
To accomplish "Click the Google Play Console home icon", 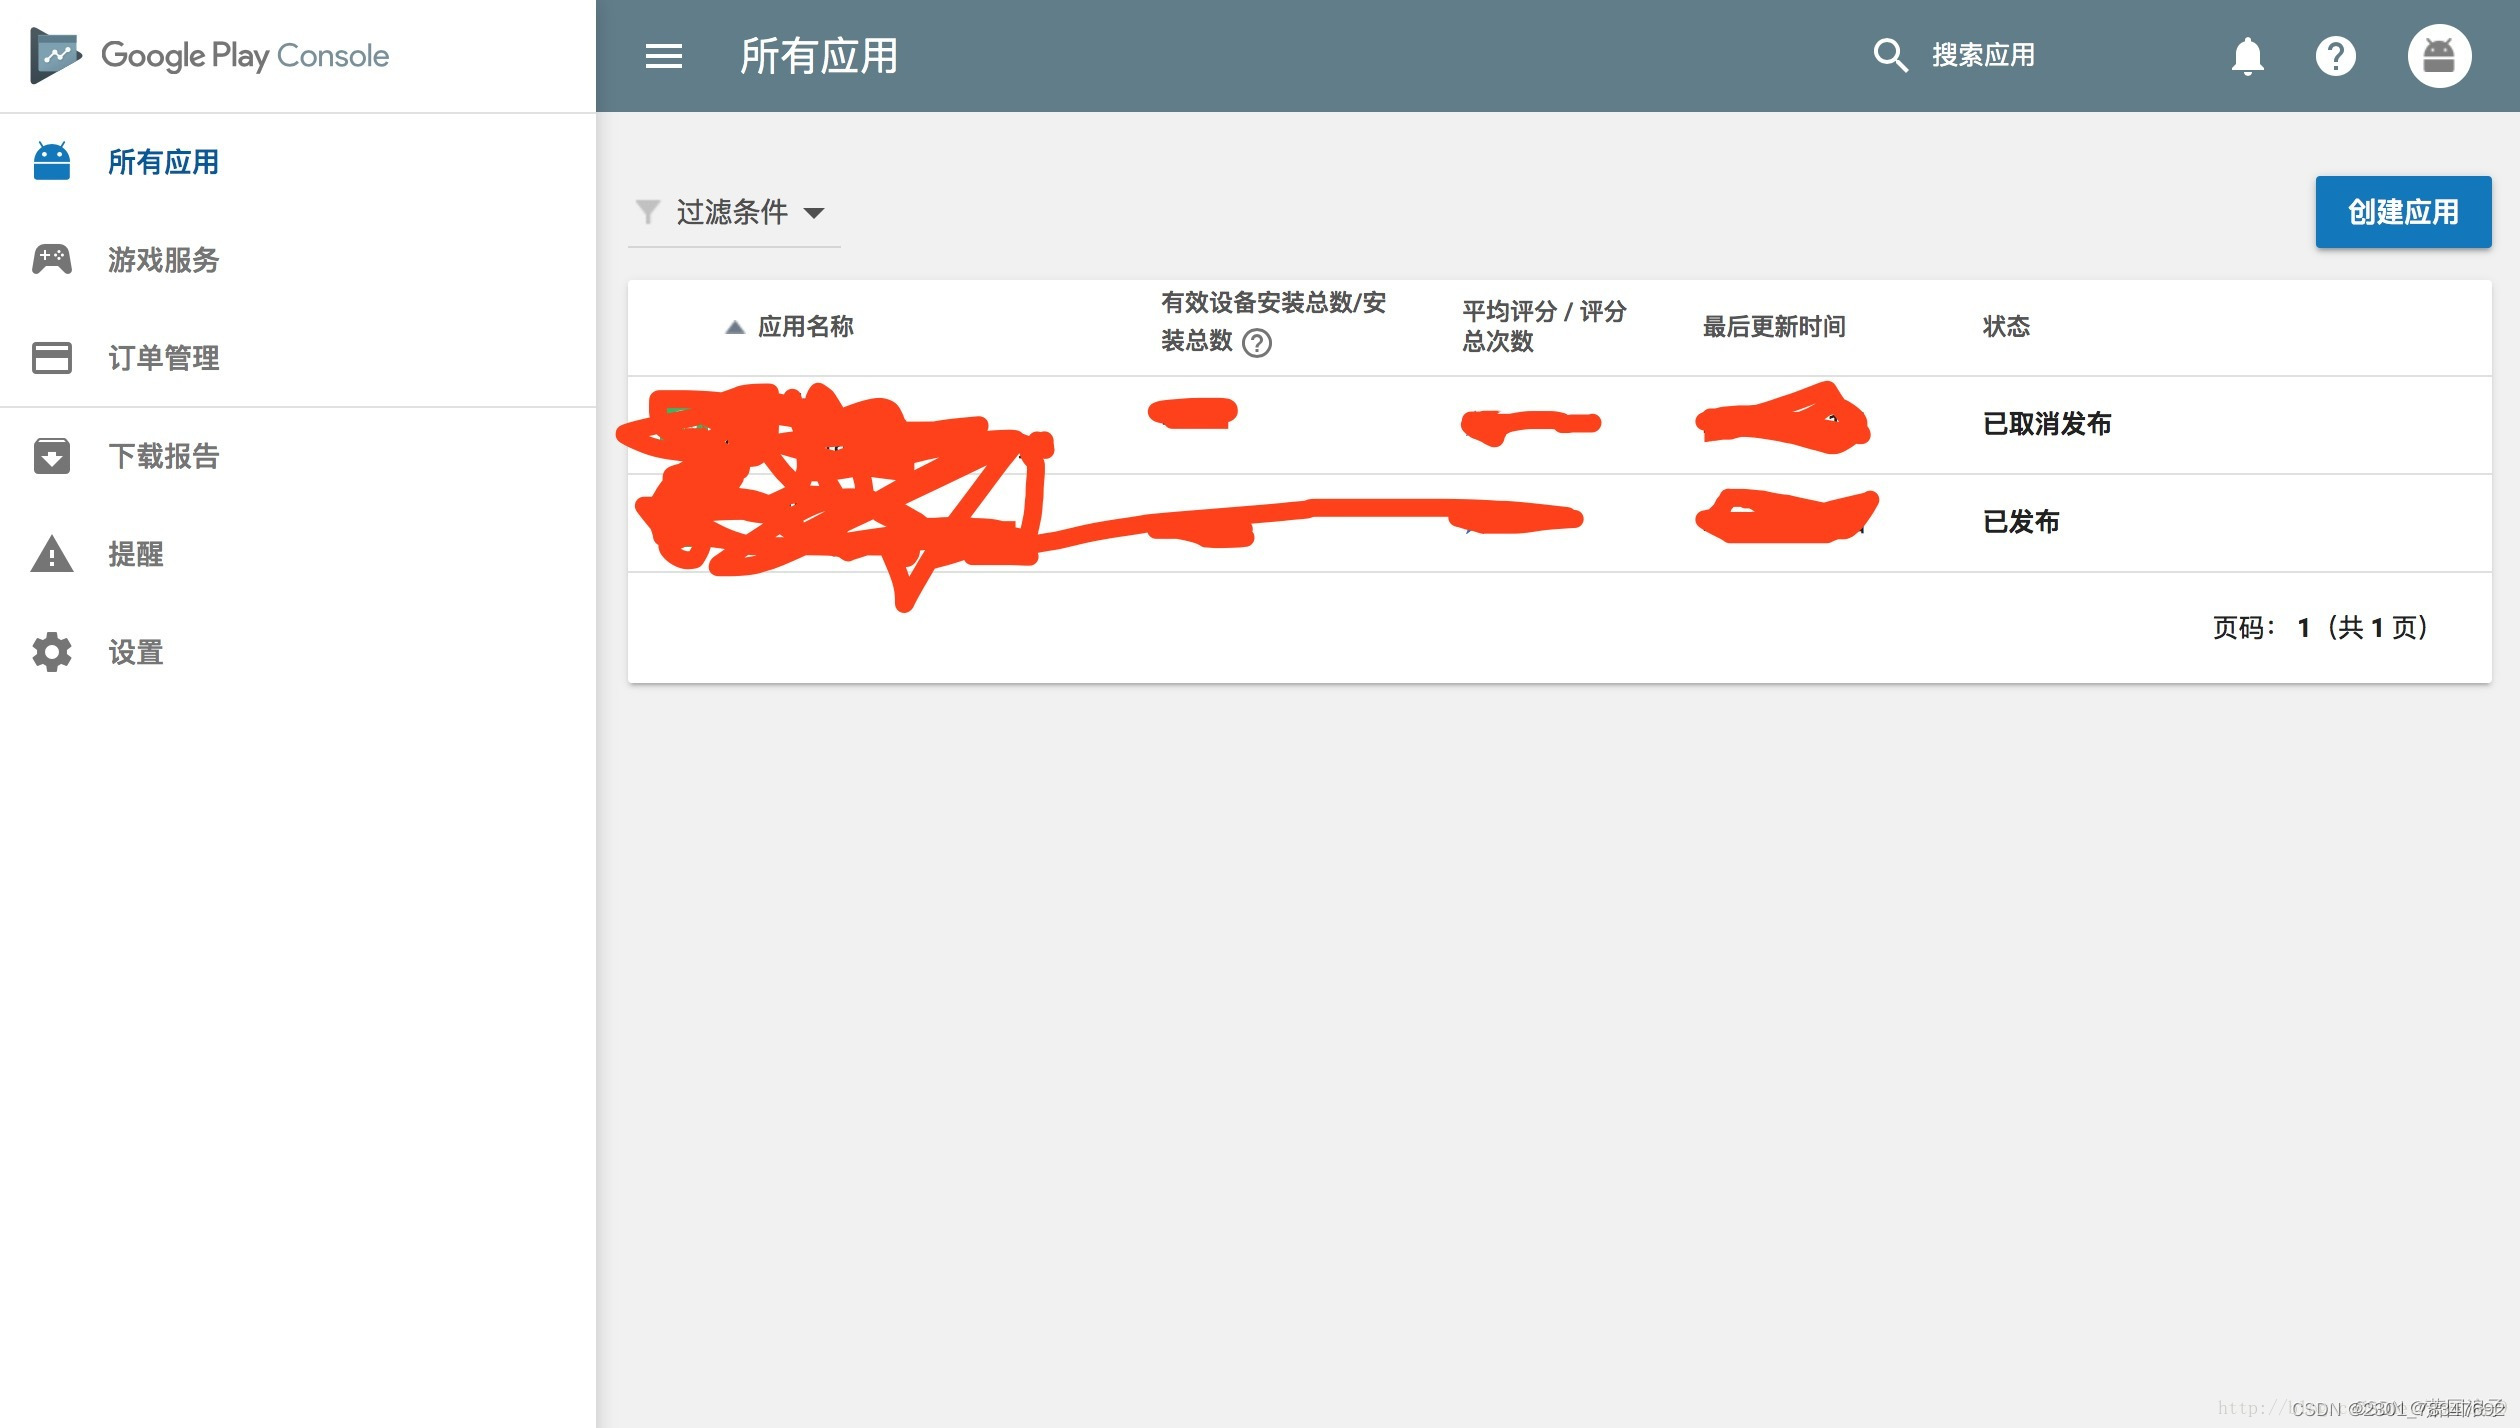I will (50, 55).
